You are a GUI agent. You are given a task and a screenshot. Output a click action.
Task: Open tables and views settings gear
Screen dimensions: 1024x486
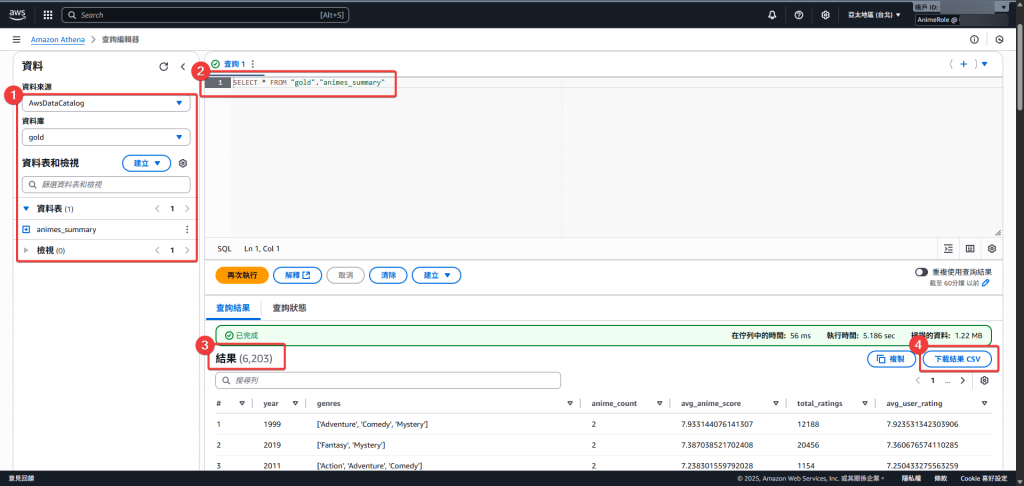[x=183, y=163]
